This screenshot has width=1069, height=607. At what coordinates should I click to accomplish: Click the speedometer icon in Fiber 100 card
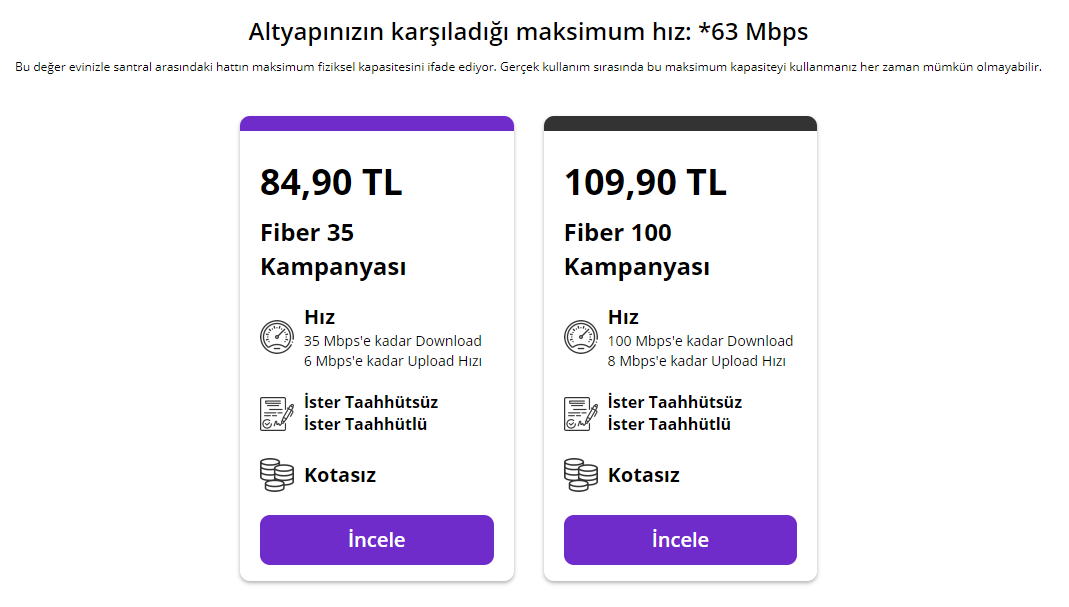[581, 337]
